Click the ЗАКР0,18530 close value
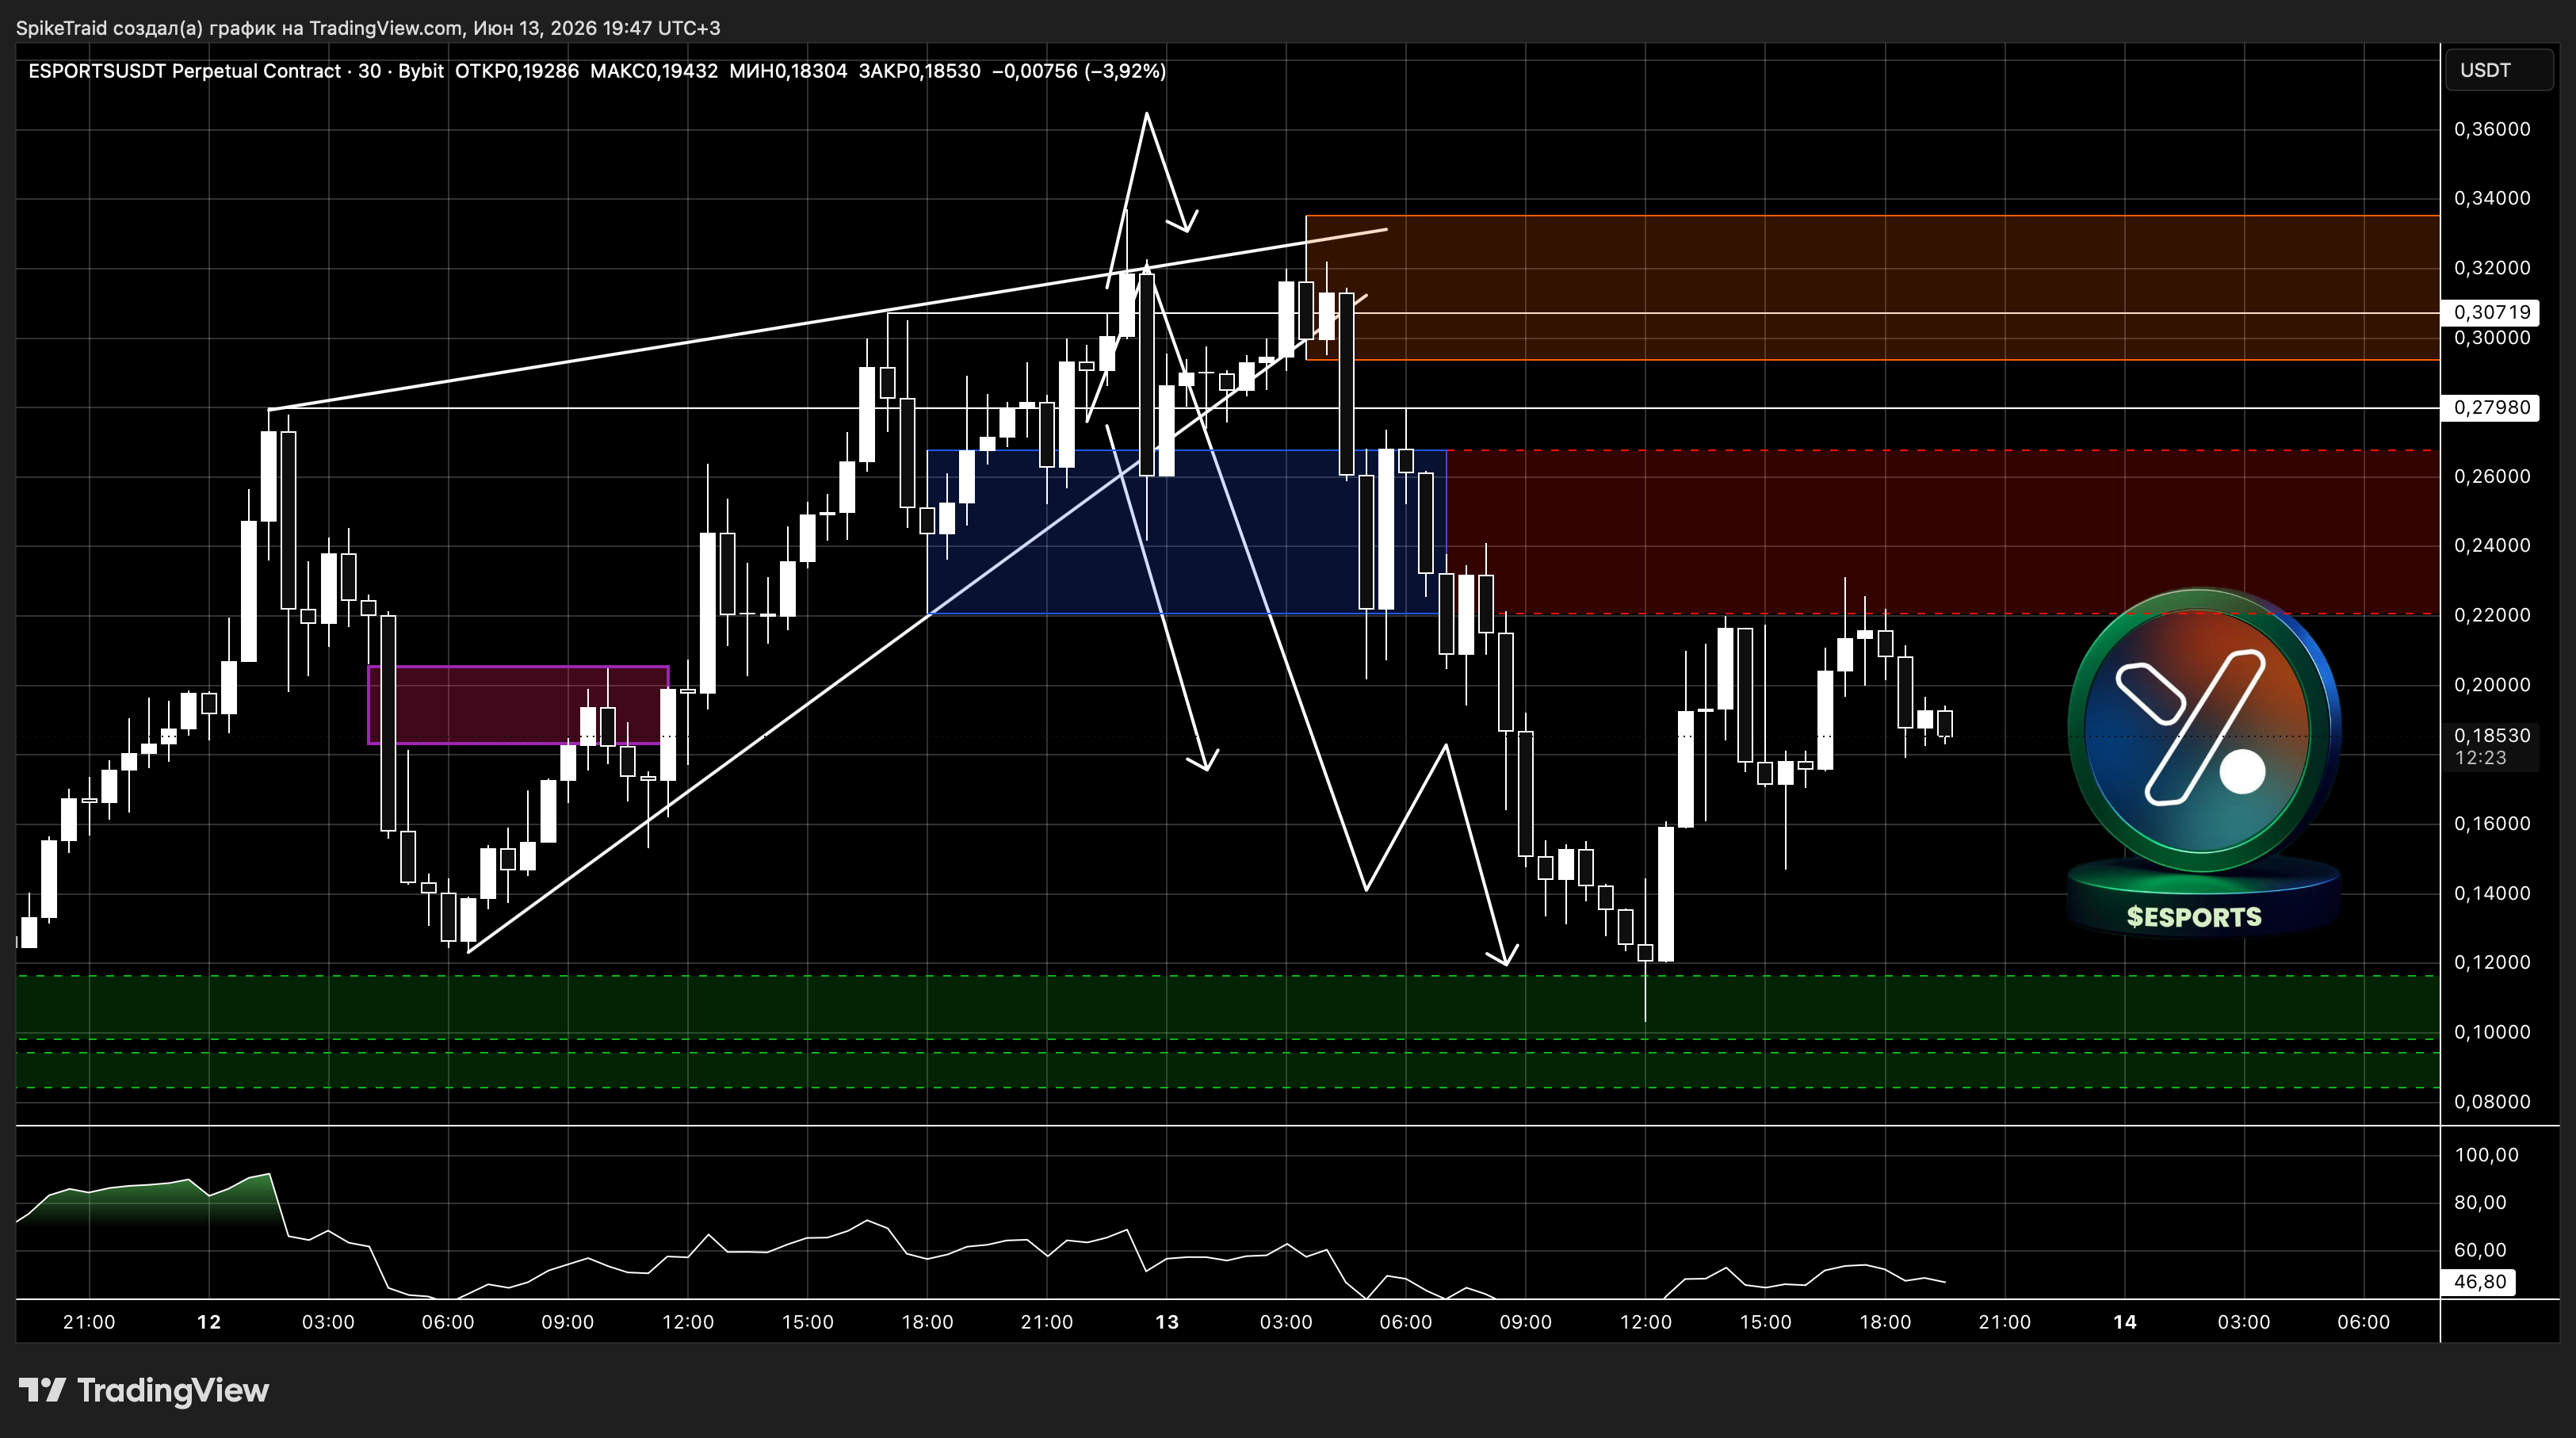 tap(919, 71)
